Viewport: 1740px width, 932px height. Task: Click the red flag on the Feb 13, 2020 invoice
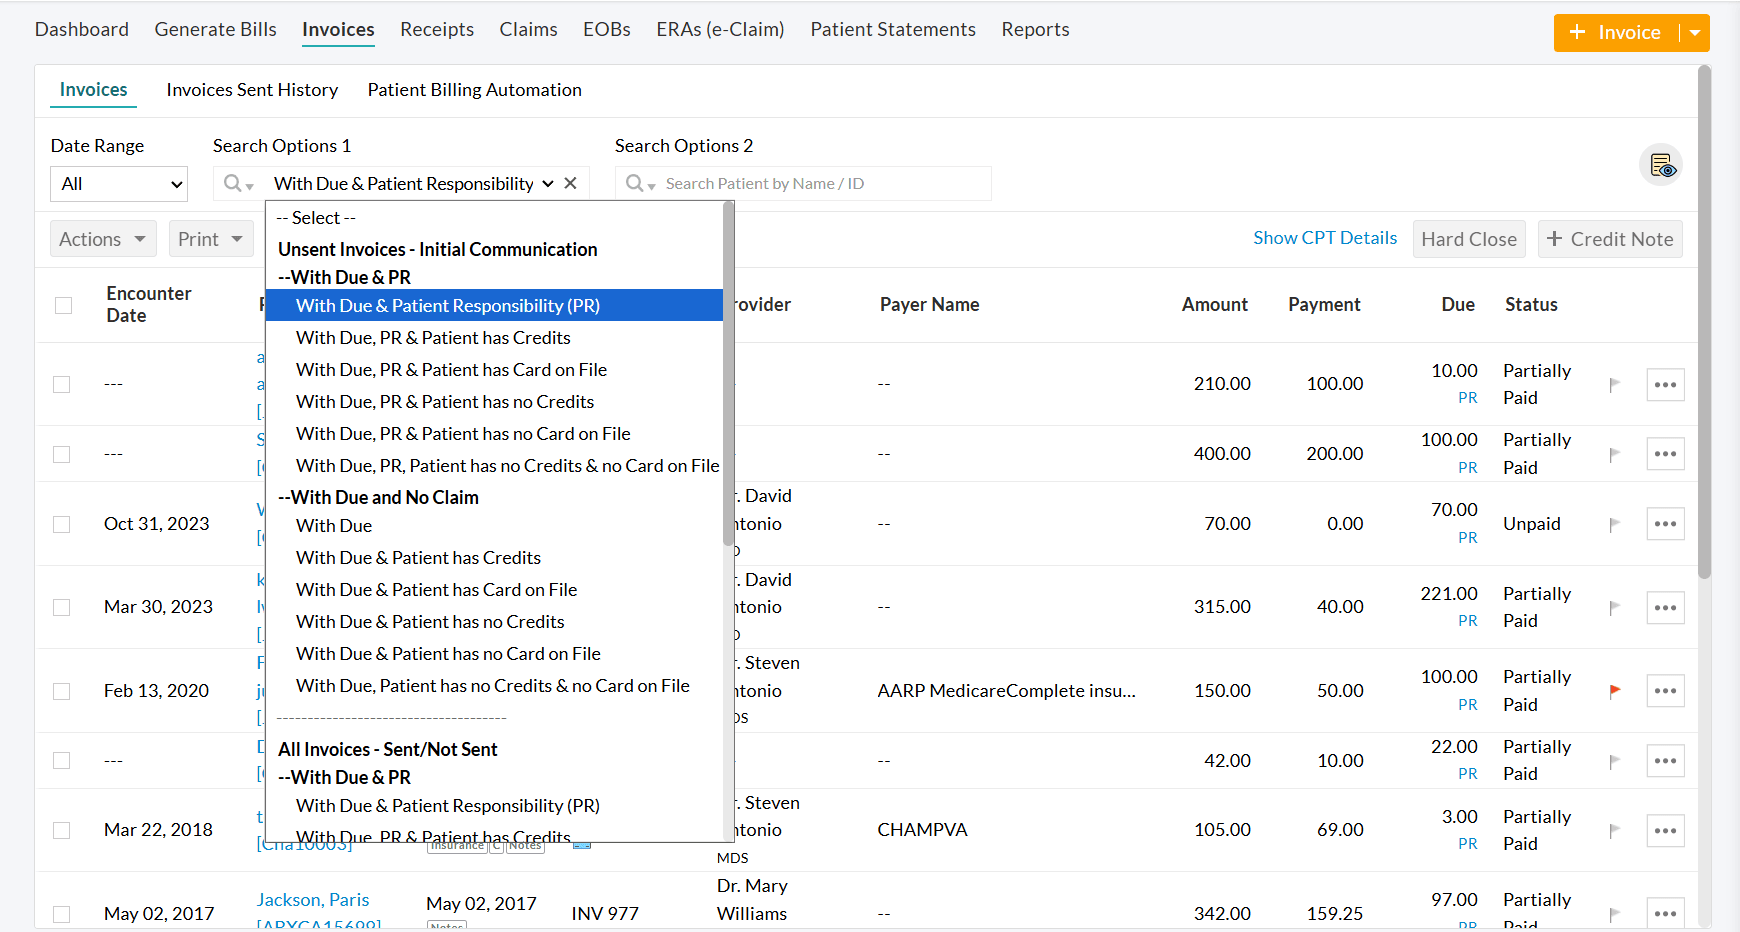tap(1616, 689)
